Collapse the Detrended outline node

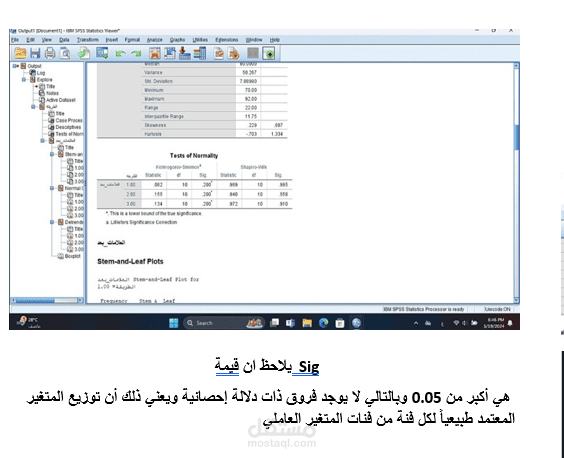52,222
